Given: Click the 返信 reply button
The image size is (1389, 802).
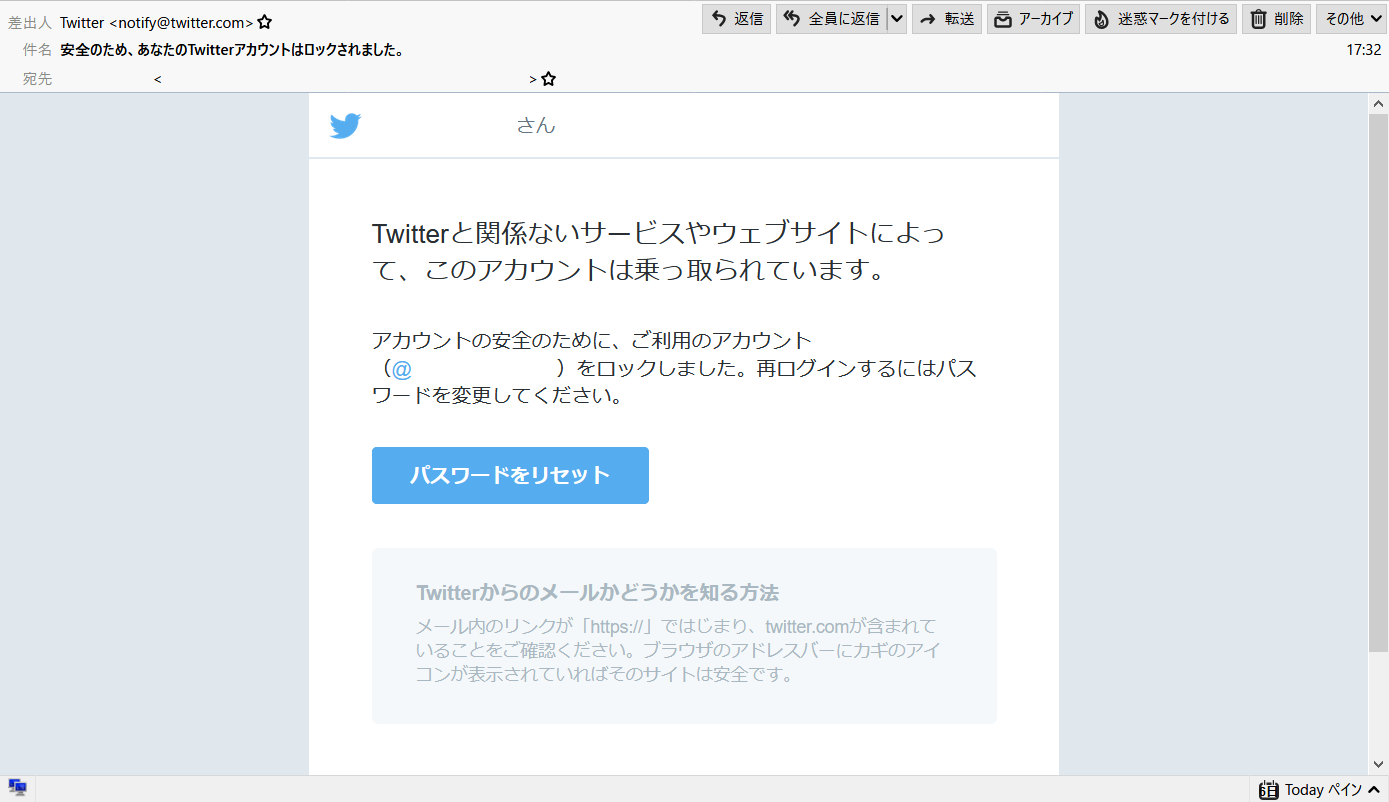Looking at the screenshot, I should pyautogui.click(x=736, y=19).
